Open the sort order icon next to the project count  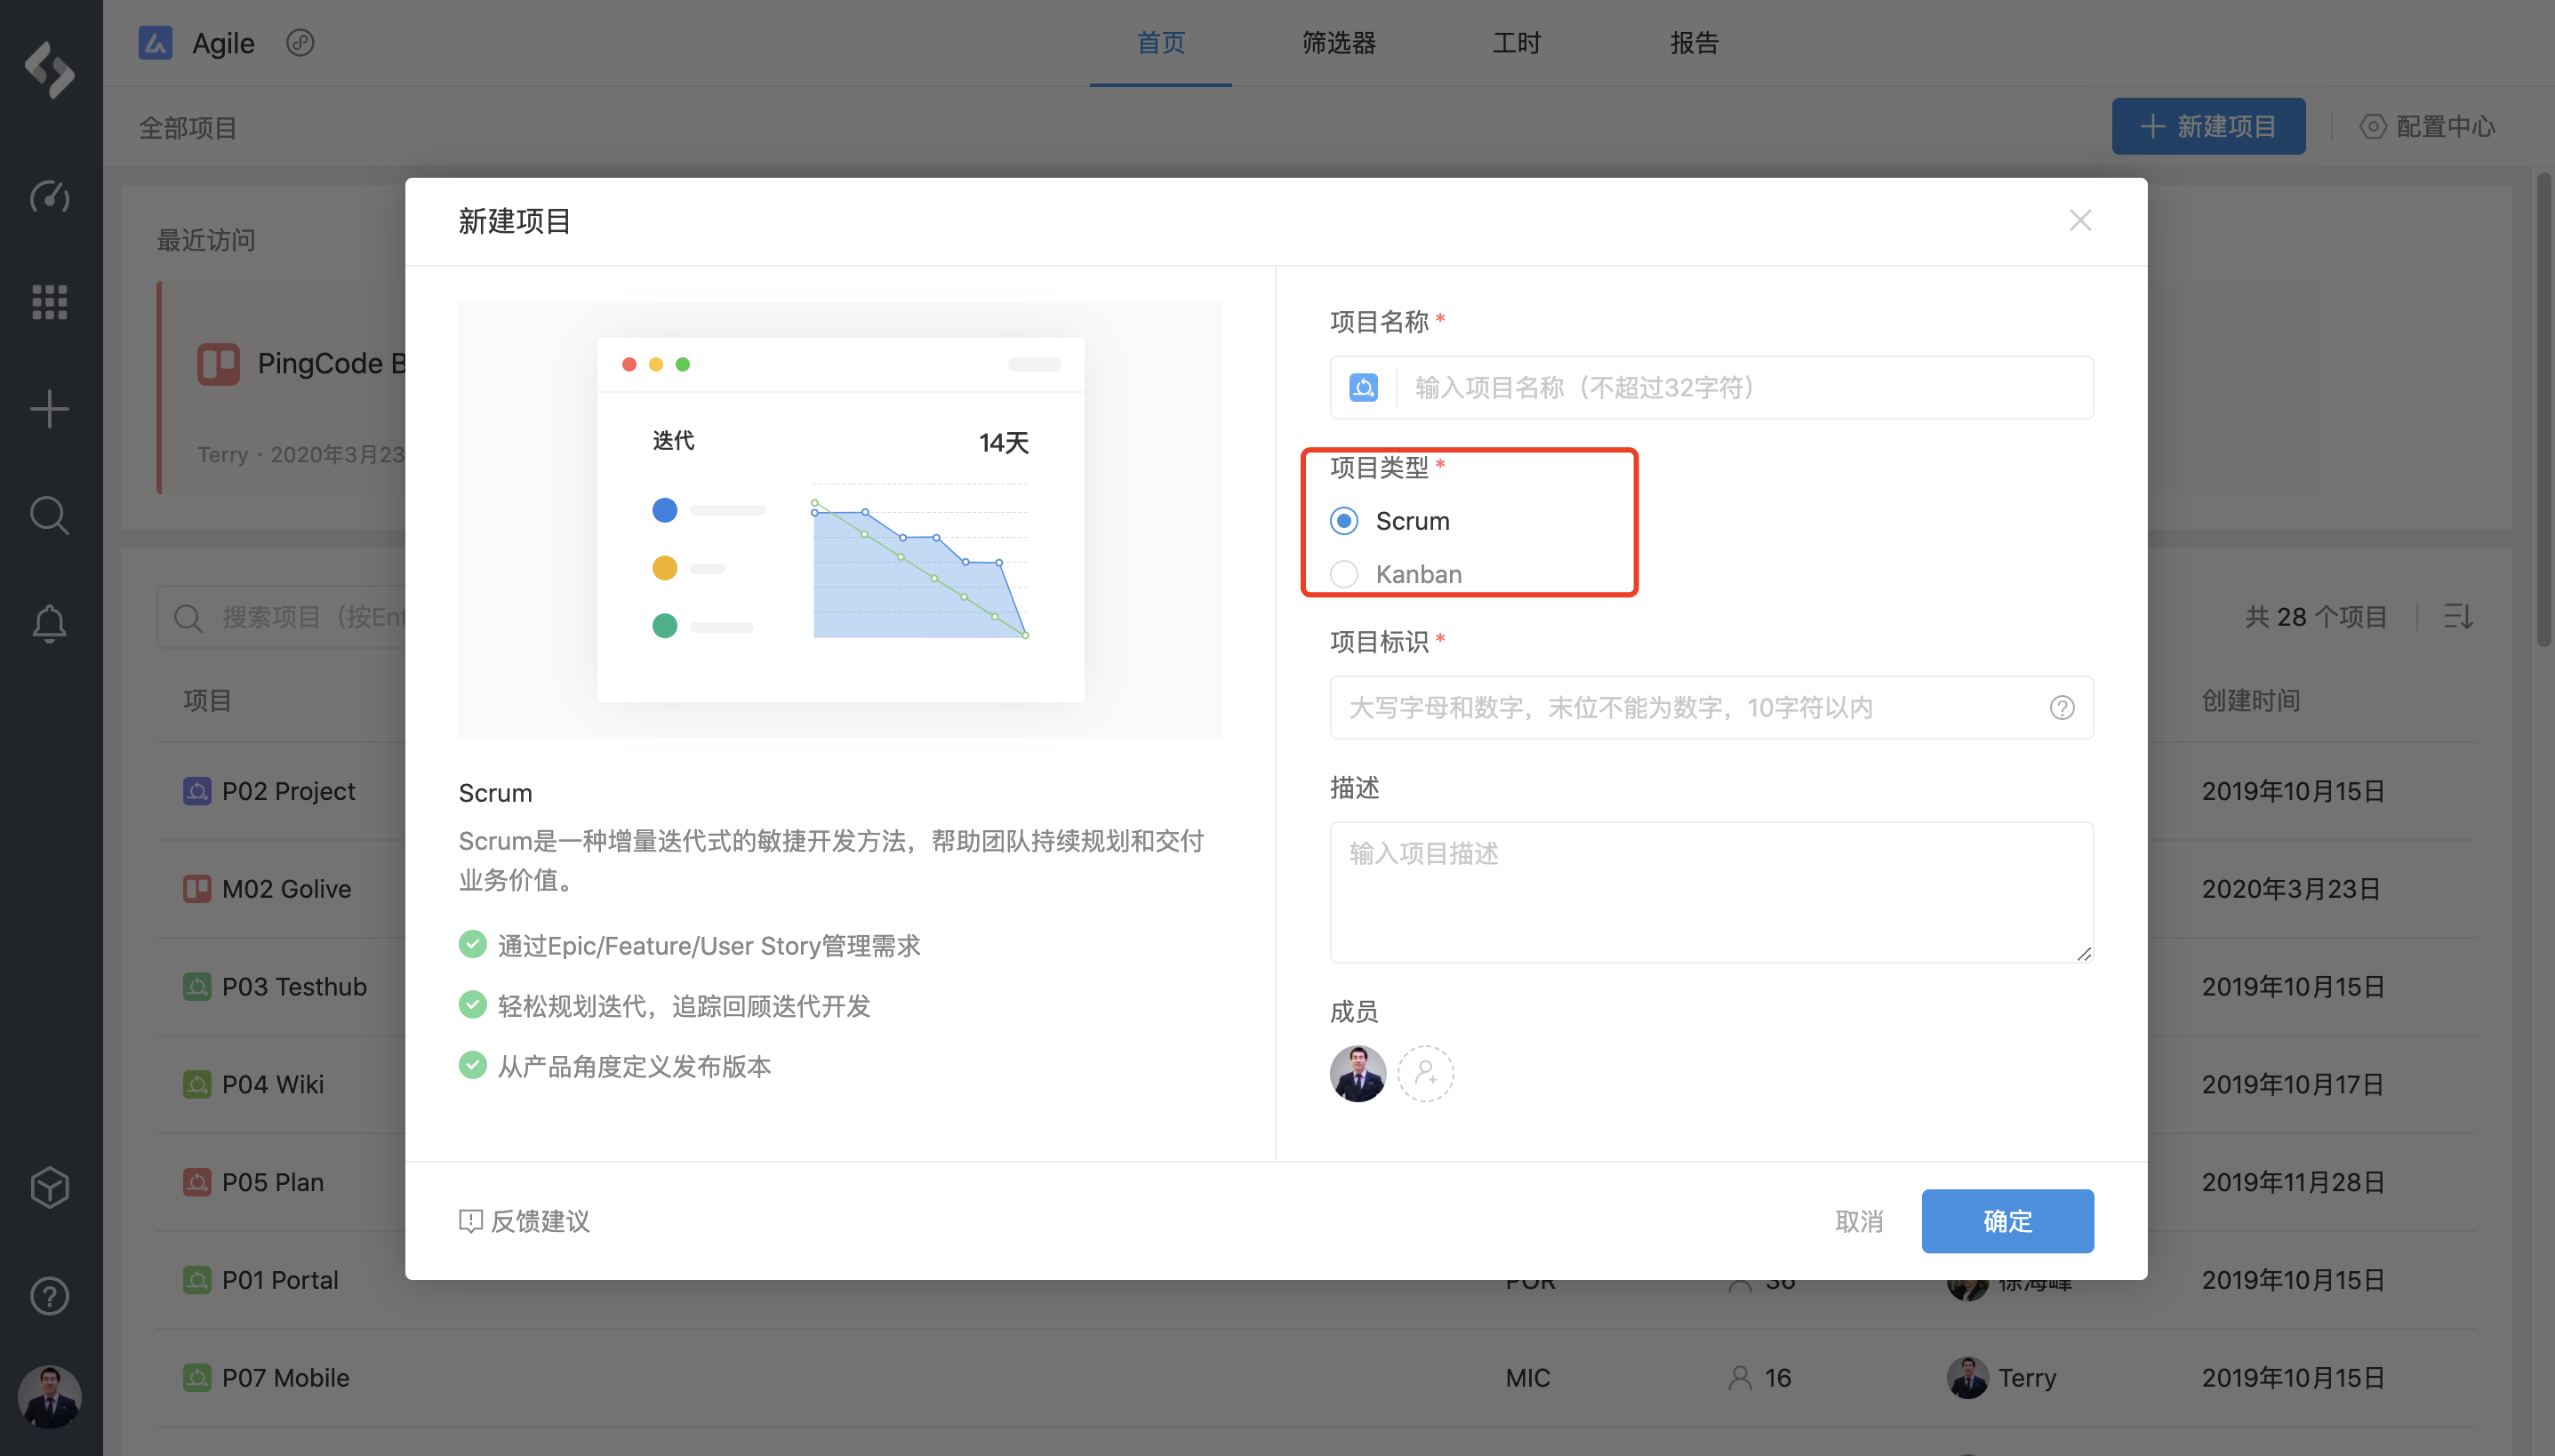[2458, 616]
